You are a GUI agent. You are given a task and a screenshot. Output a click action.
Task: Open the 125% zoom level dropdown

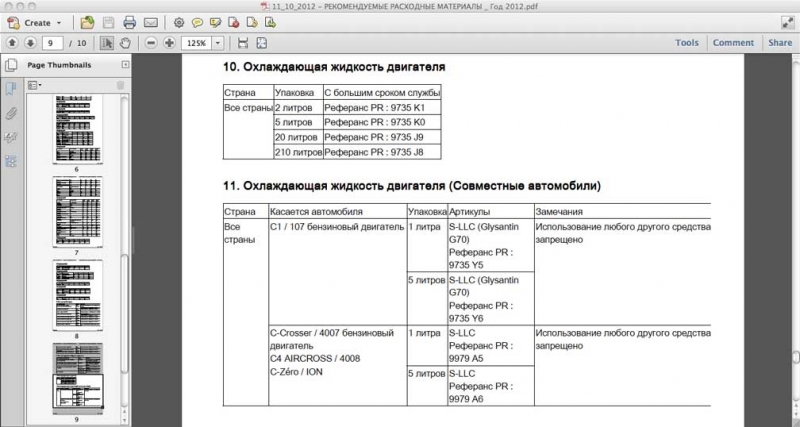pos(220,43)
